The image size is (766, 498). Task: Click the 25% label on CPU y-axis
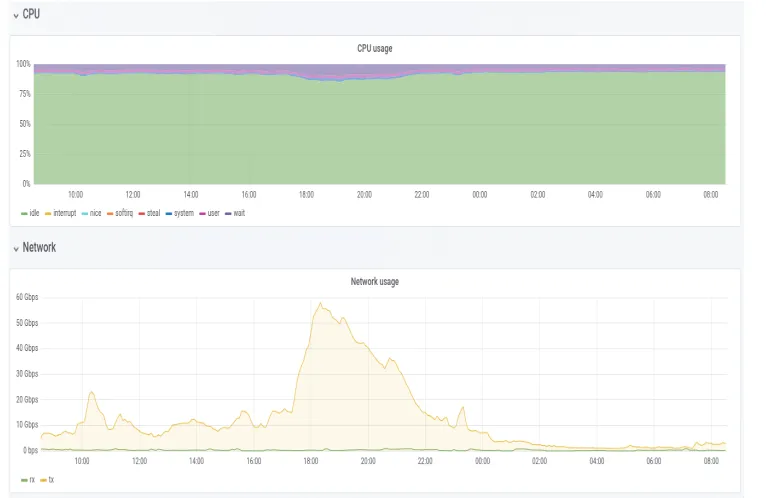click(25, 154)
